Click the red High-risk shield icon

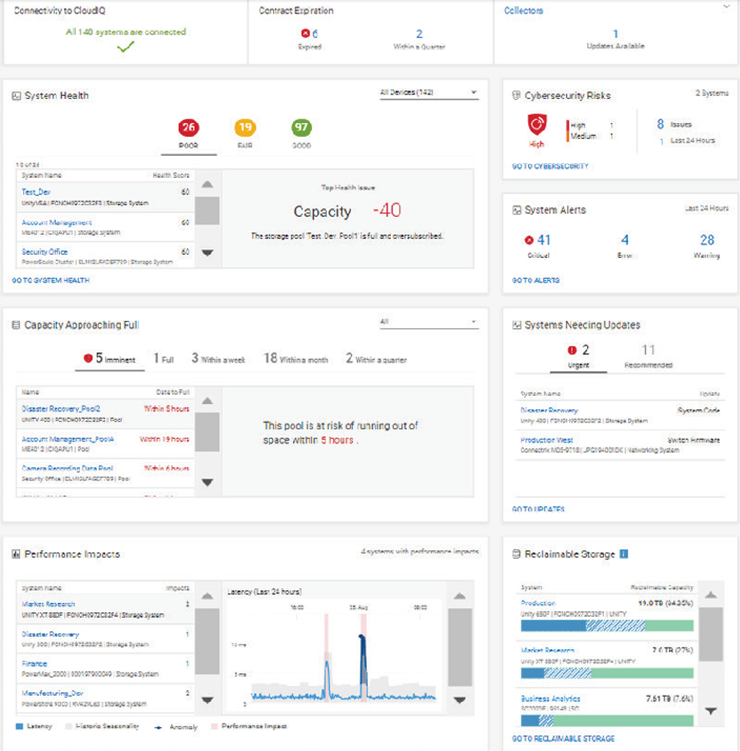point(537,126)
